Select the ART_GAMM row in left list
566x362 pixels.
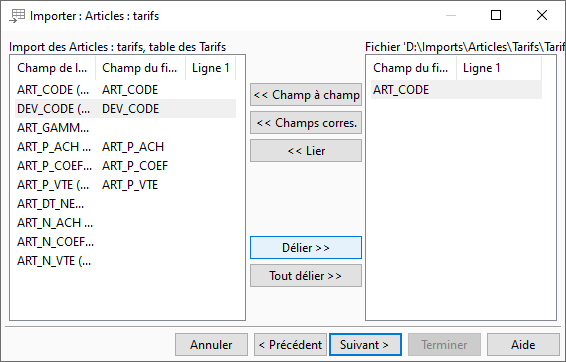click(x=126, y=128)
